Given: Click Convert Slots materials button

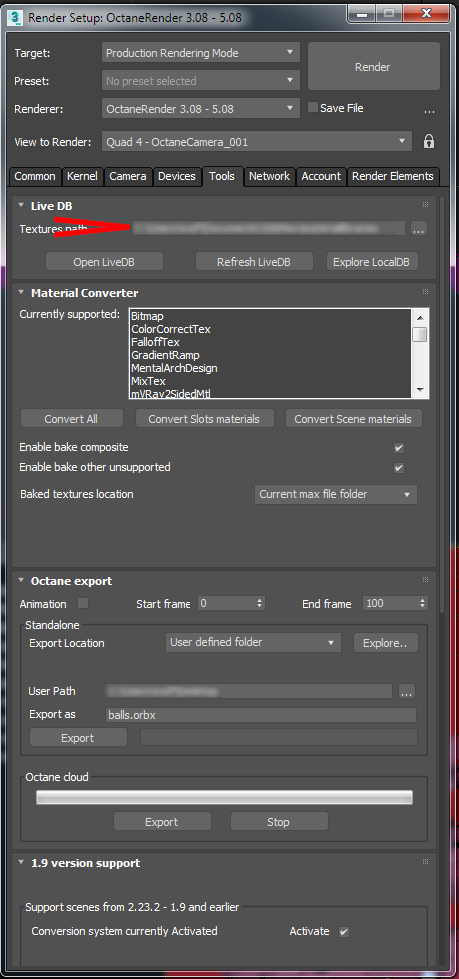Looking at the screenshot, I should coord(204,419).
